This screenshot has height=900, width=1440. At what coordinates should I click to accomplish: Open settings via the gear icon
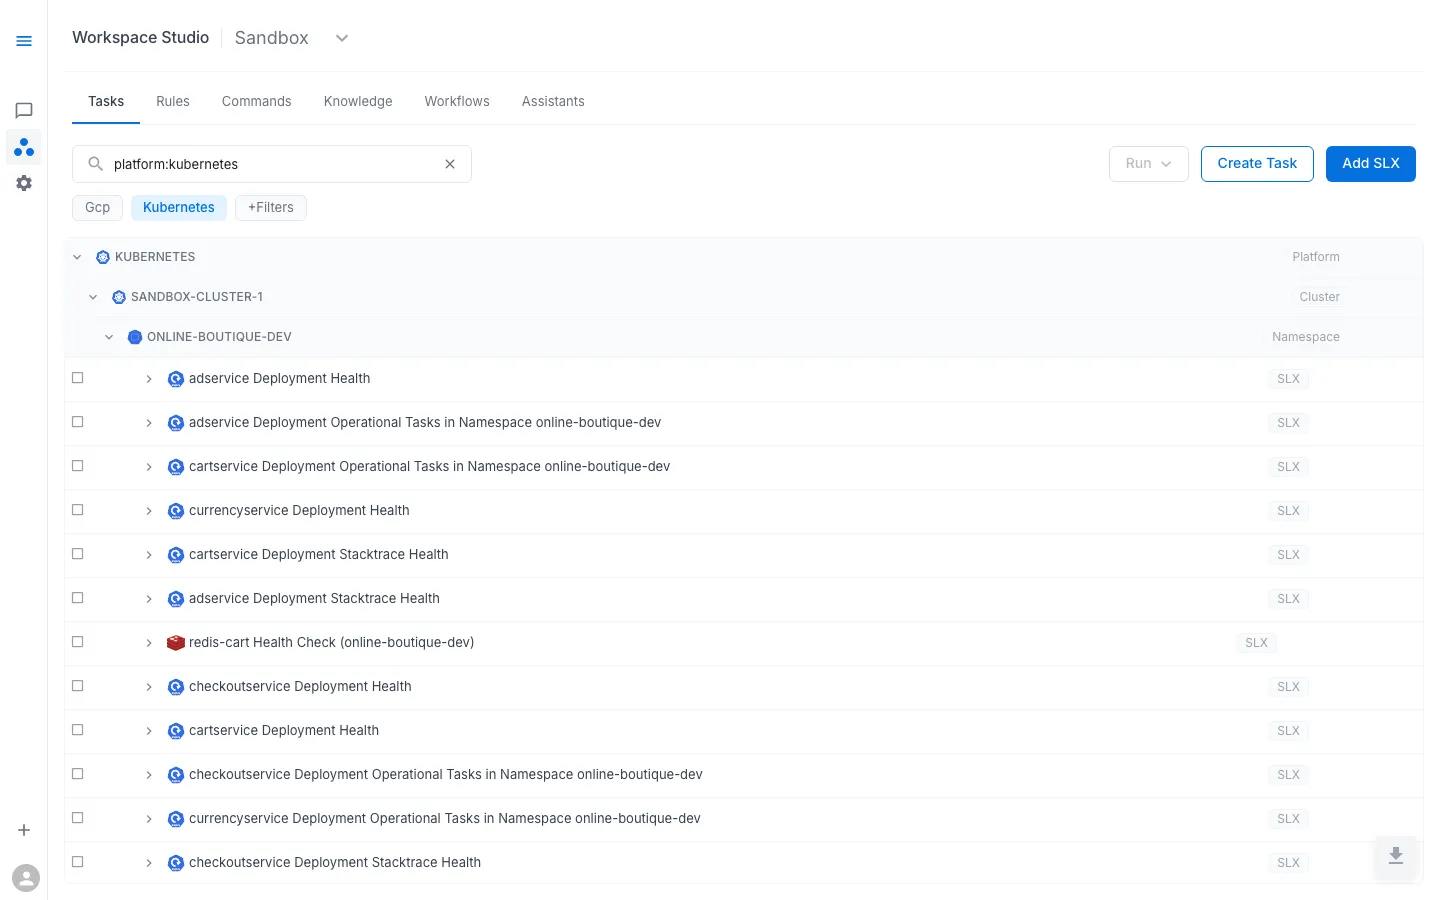(24, 182)
